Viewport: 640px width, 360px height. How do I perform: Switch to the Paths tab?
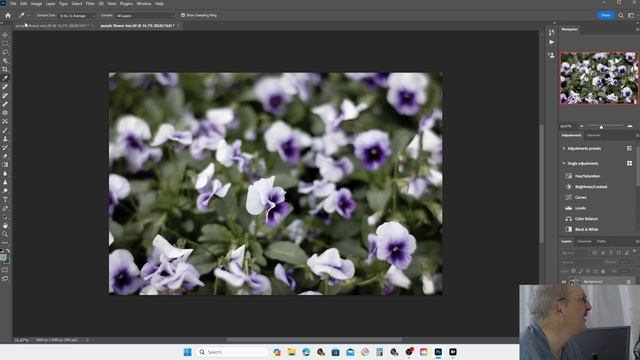[601, 241]
